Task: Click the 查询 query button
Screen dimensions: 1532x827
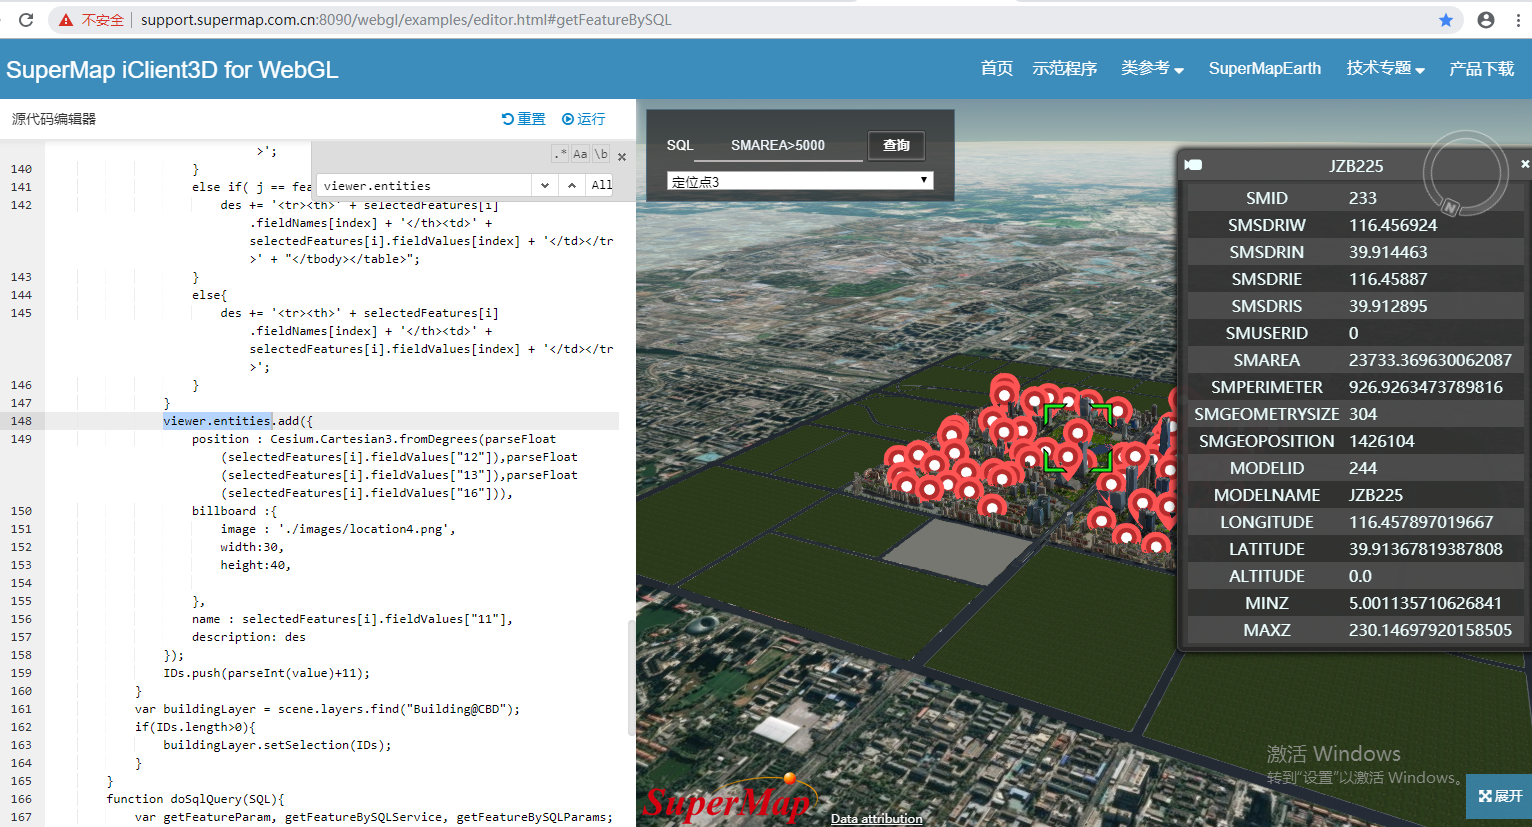Action: coord(896,145)
